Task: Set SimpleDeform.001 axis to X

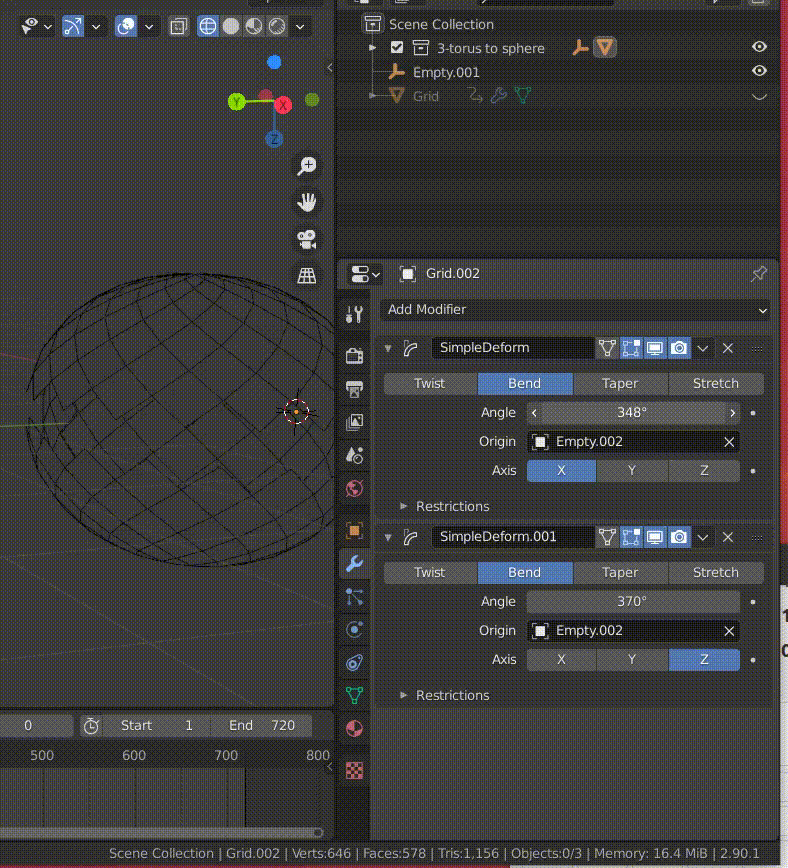Action: tap(562, 659)
